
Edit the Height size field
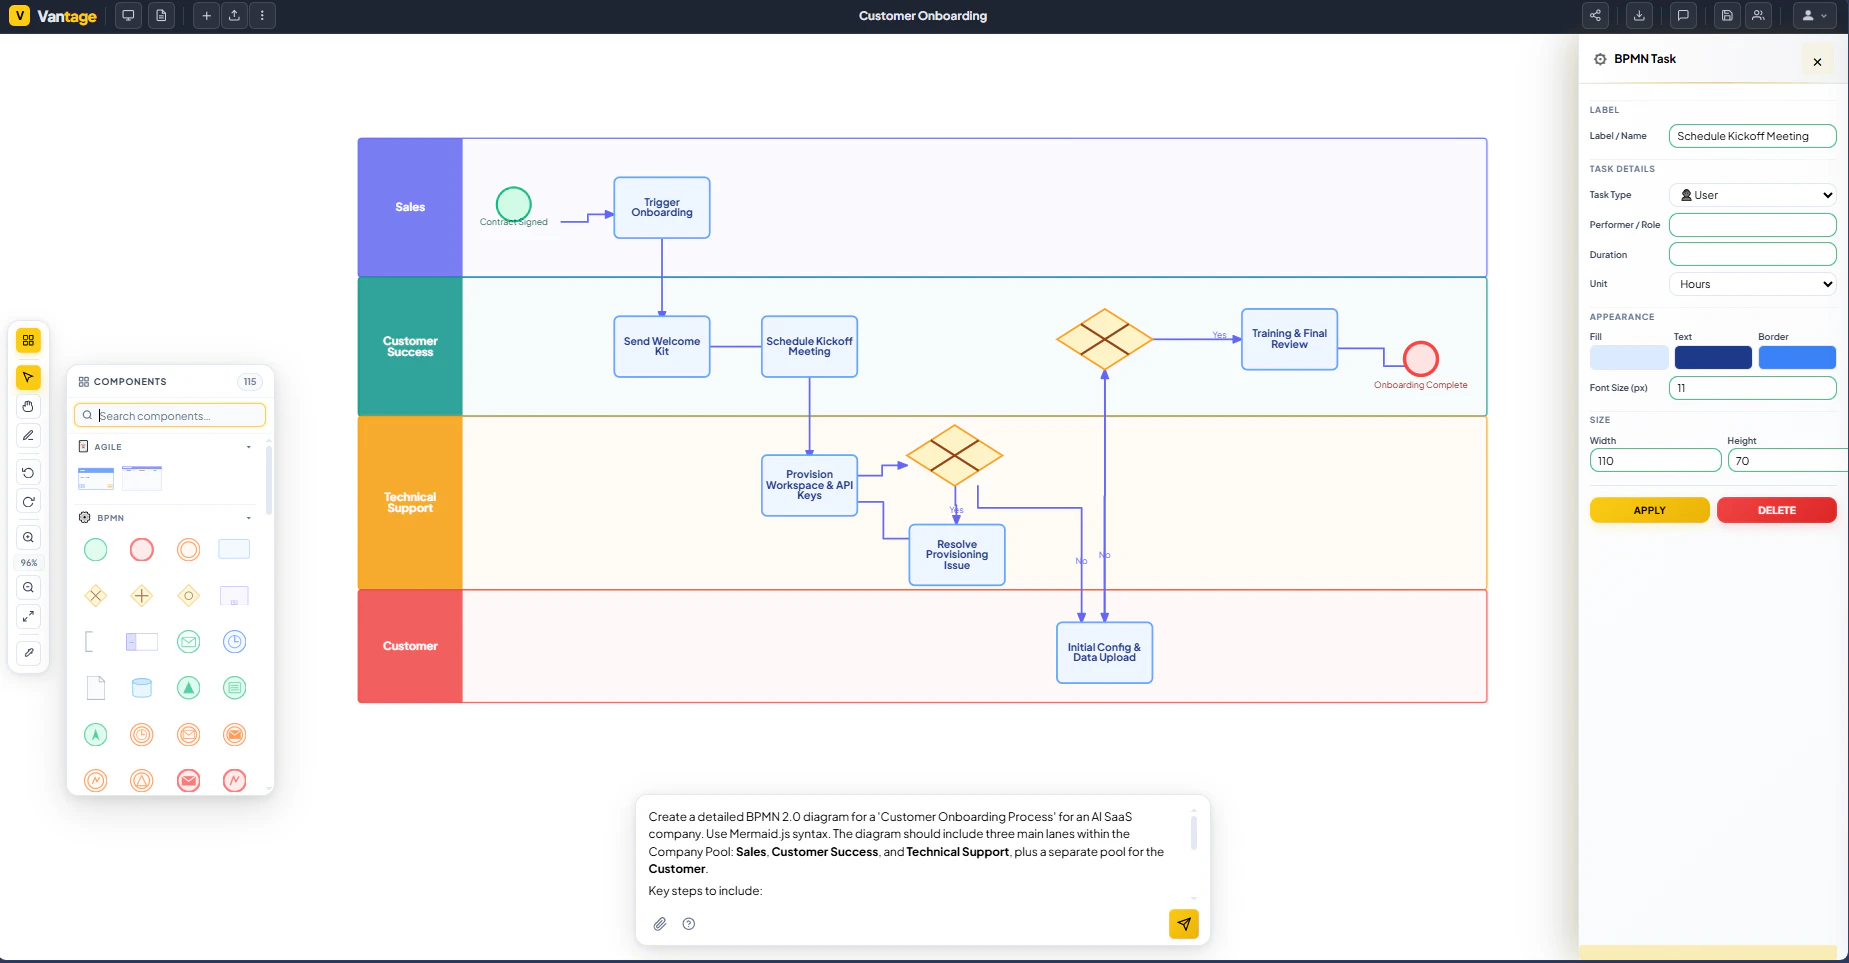pos(1788,461)
